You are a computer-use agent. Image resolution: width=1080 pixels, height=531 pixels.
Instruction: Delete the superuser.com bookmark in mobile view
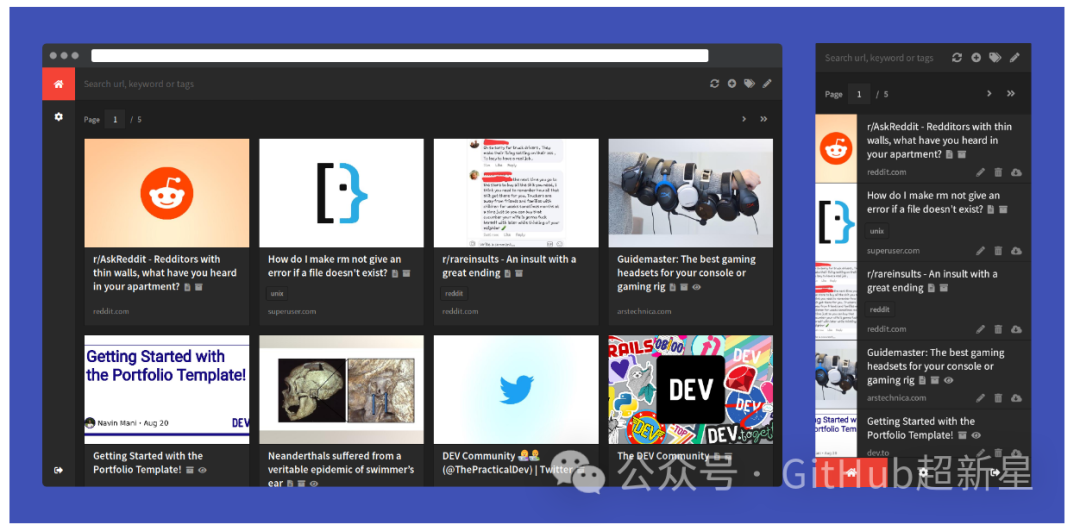click(x=998, y=251)
